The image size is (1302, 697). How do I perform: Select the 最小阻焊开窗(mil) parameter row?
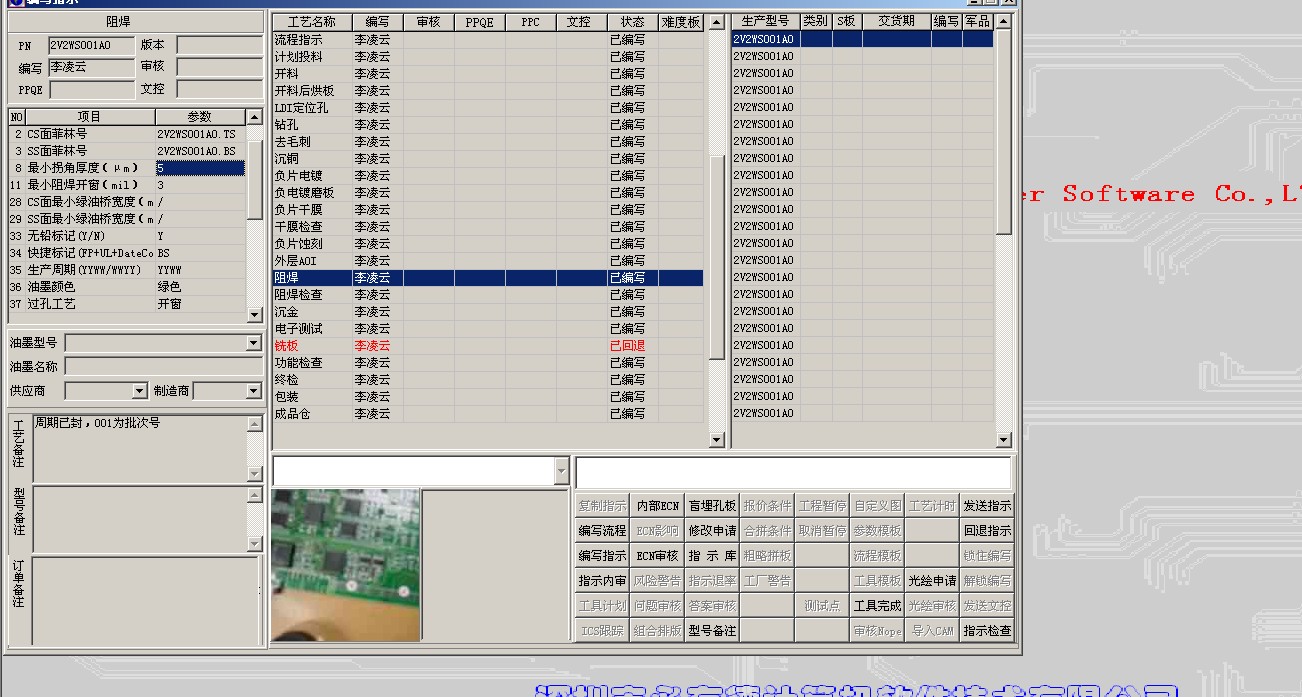127,185
